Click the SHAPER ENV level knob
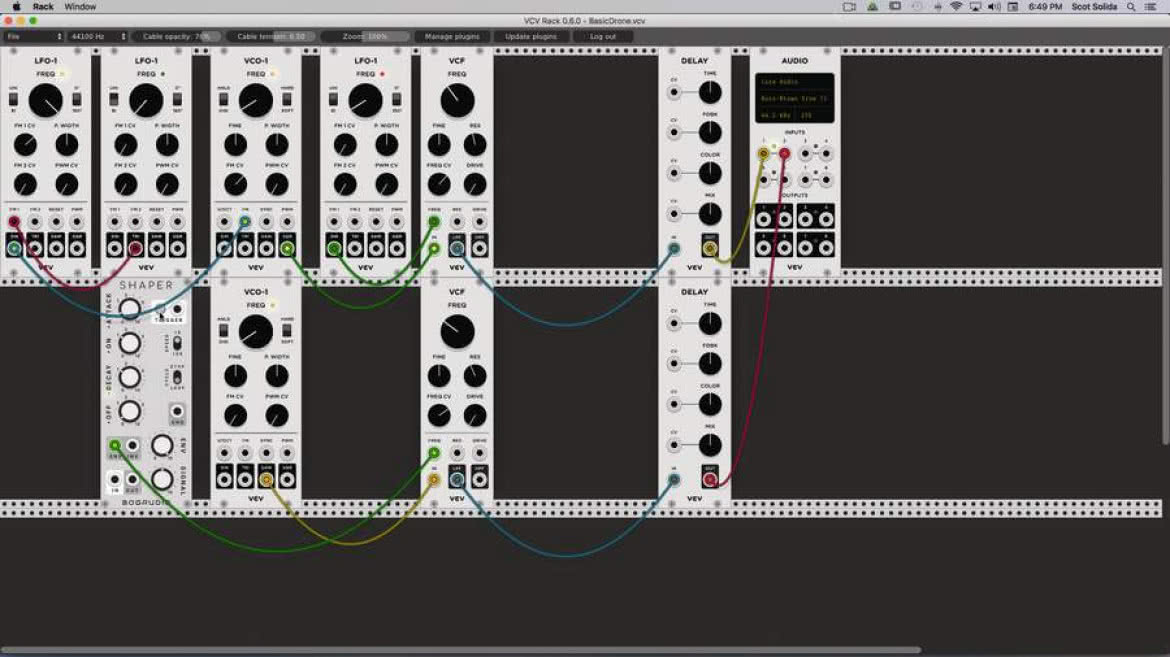The image size is (1170, 657). [x=162, y=446]
